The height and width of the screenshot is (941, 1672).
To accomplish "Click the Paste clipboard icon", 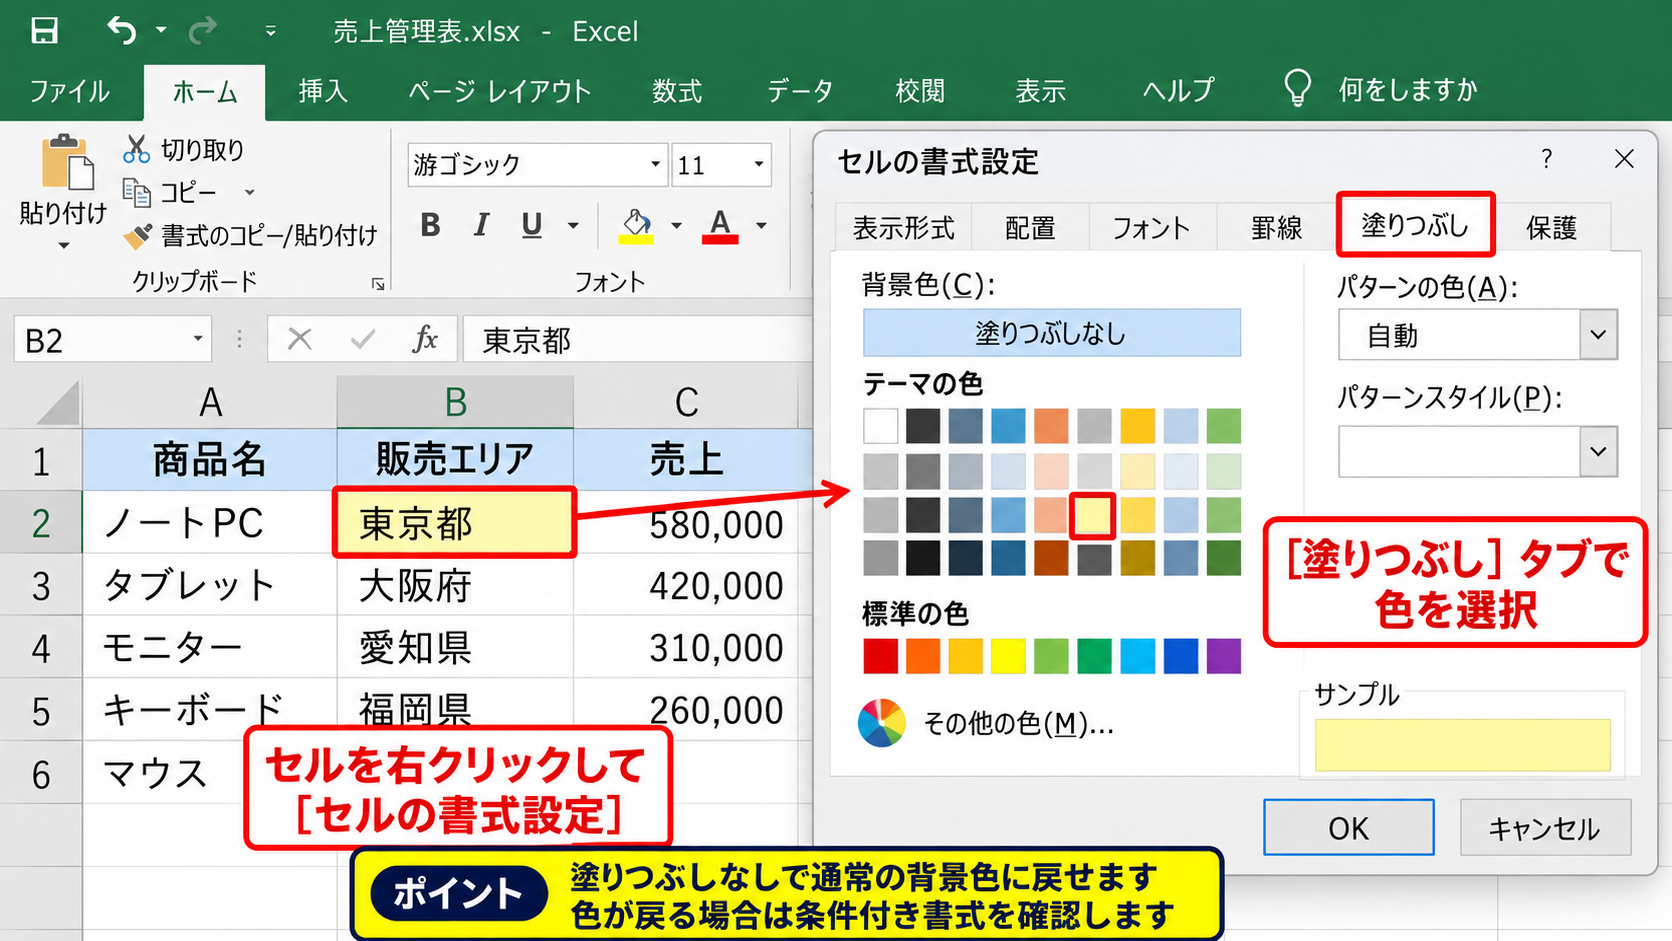I will [67, 162].
